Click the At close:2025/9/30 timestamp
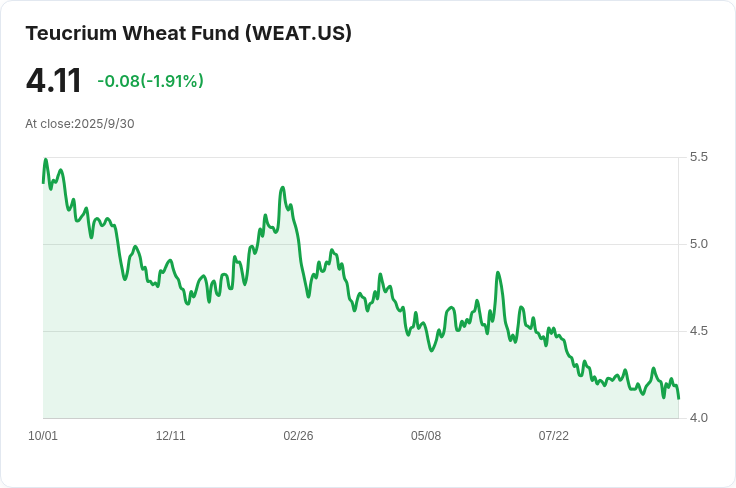The width and height of the screenshot is (736, 488). pyautogui.click(x=80, y=124)
